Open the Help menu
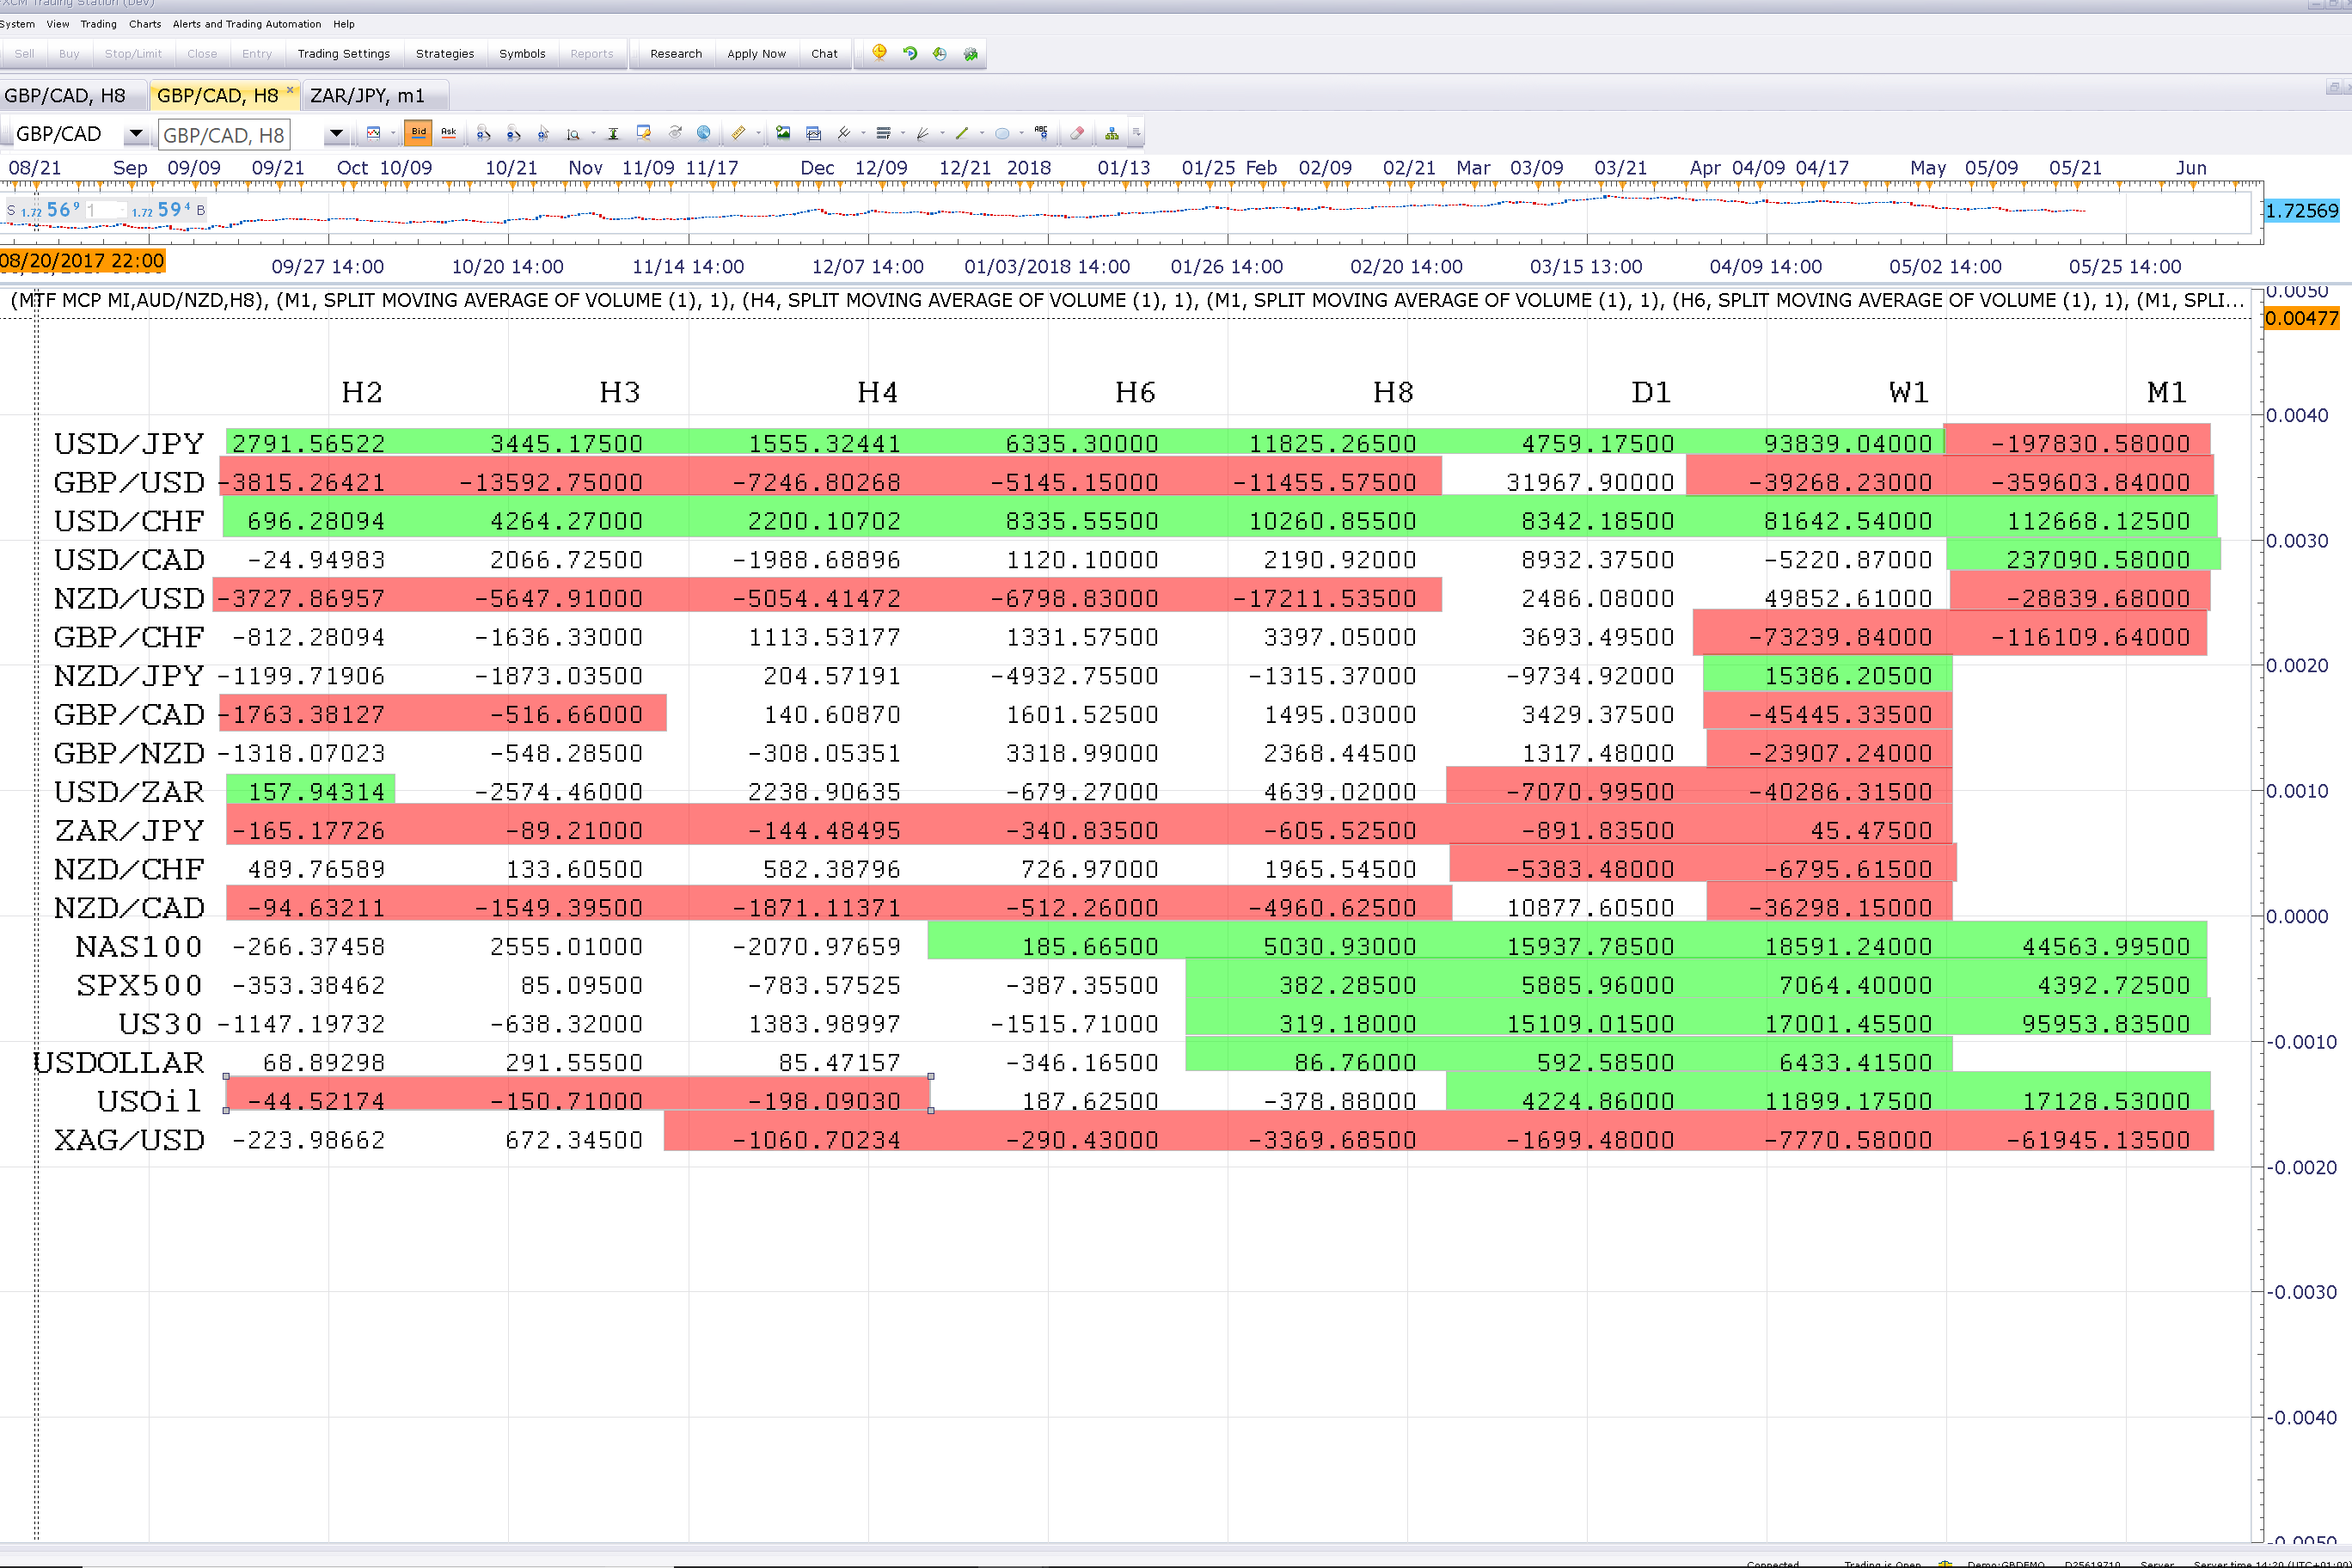Viewport: 2352px width, 1568px height. pyautogui.click(x=344, y=24)
